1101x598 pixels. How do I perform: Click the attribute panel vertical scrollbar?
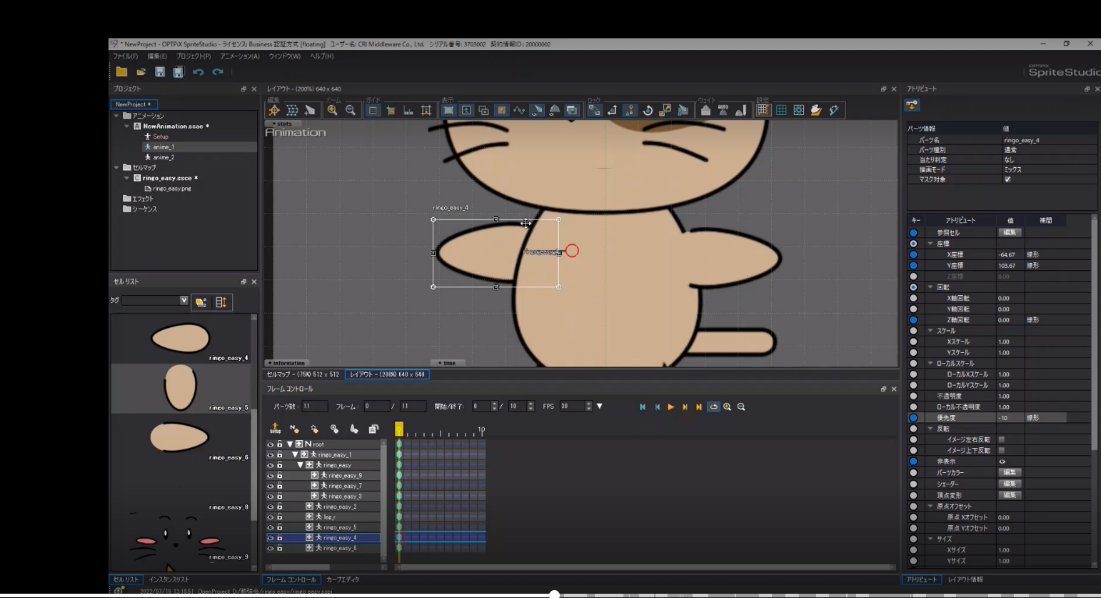(1095, 333)
